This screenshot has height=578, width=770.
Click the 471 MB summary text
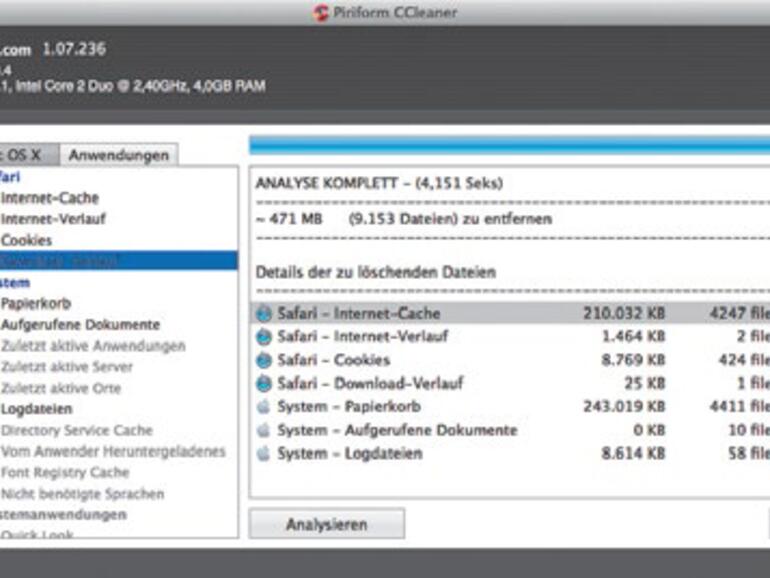290,219
